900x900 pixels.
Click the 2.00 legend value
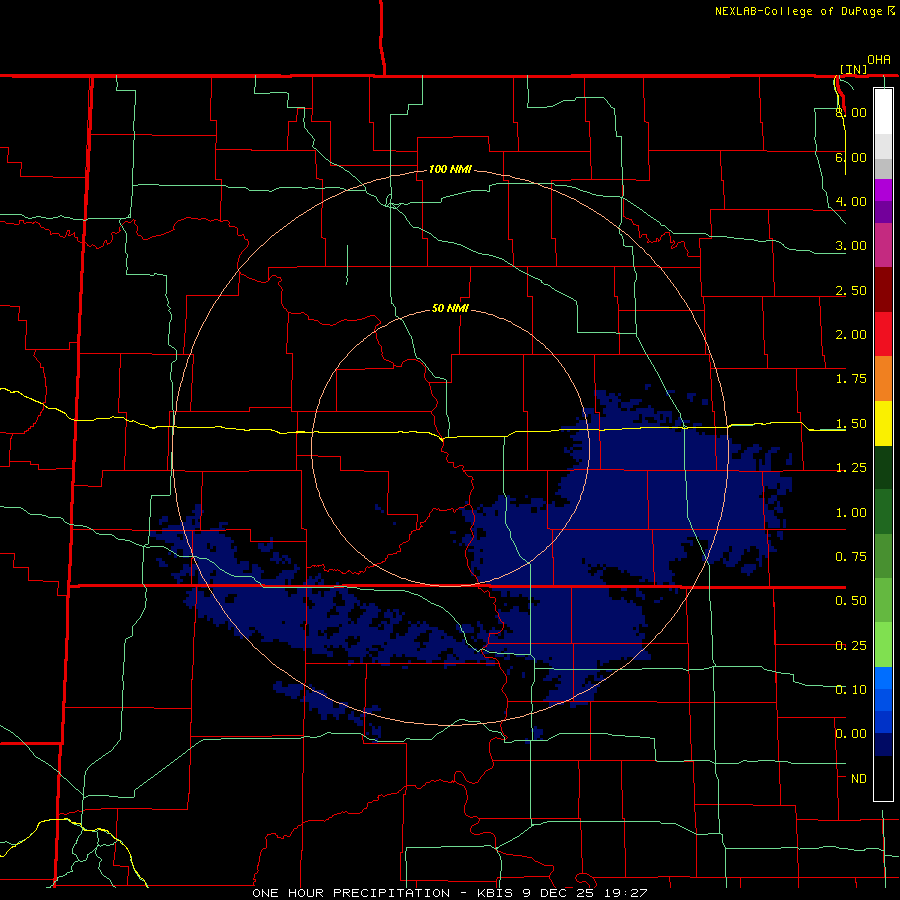pyautogui.click(x=851, y=335)
